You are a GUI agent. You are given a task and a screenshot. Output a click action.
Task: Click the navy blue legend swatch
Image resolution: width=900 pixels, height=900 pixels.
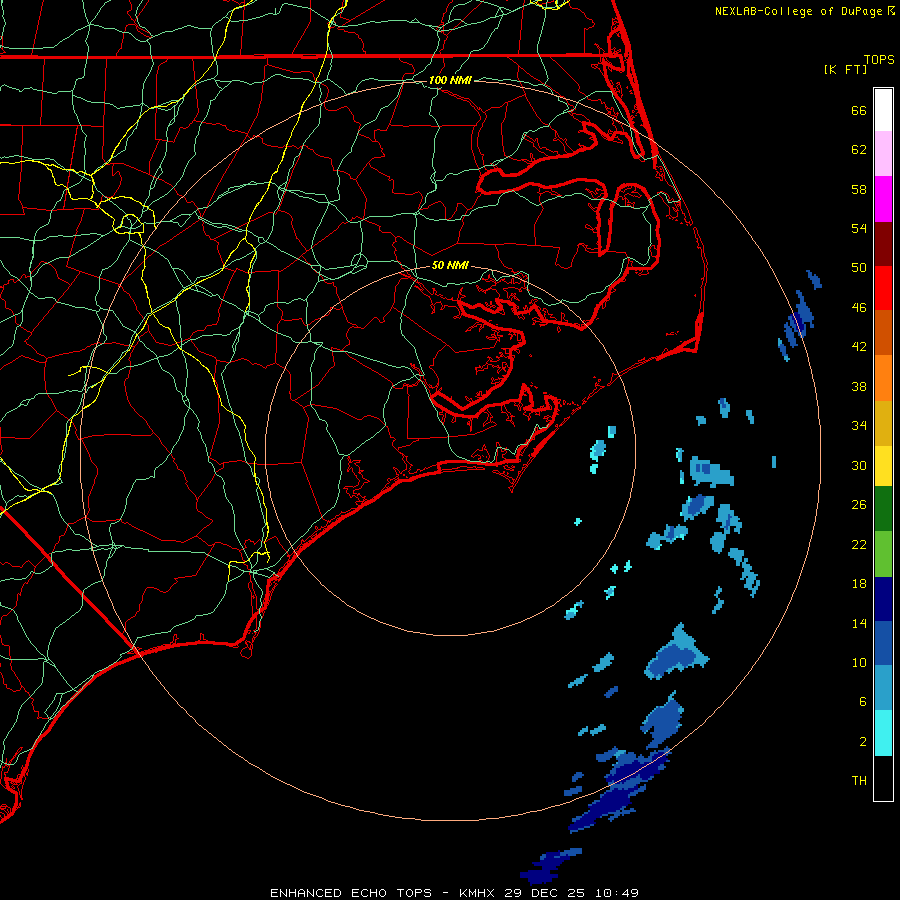pyautogui.click(x=883, y=599)
